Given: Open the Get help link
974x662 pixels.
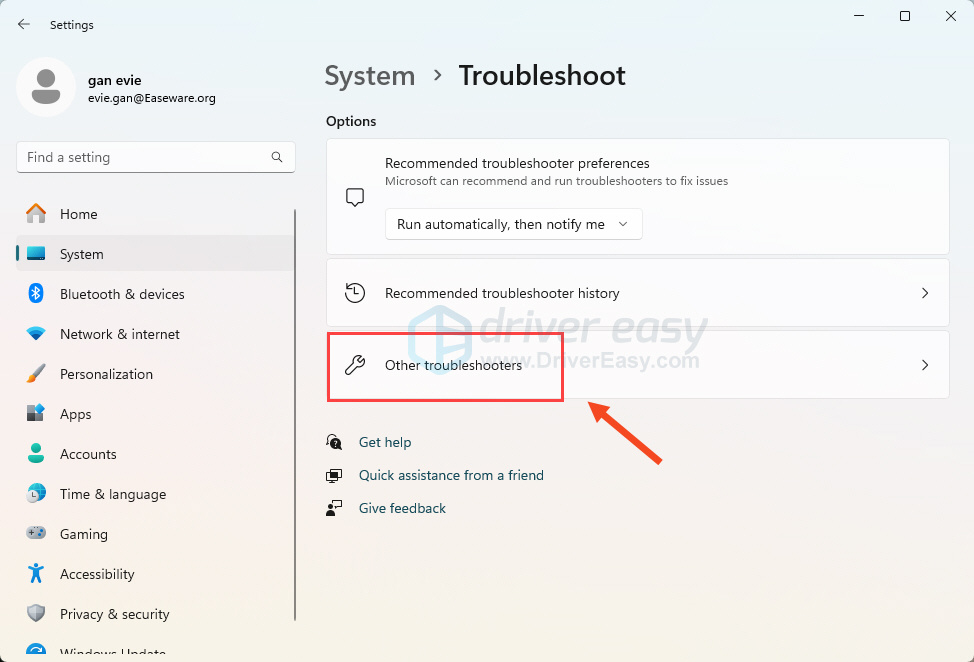Looking at the screenshot, I should click(x=385, y=442).
